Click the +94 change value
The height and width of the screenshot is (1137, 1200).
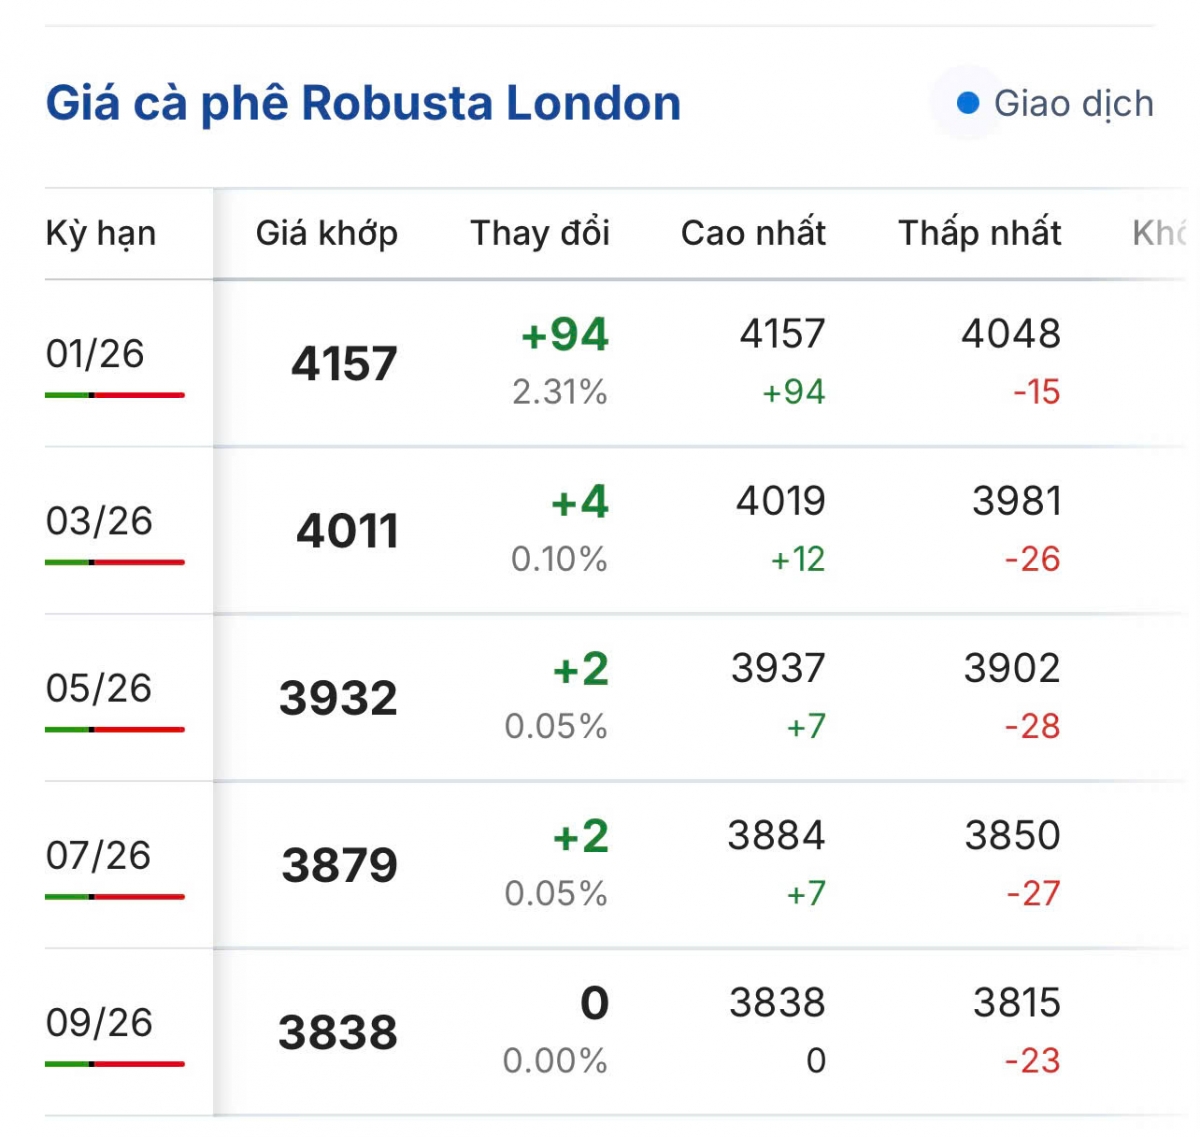point(565,335)
